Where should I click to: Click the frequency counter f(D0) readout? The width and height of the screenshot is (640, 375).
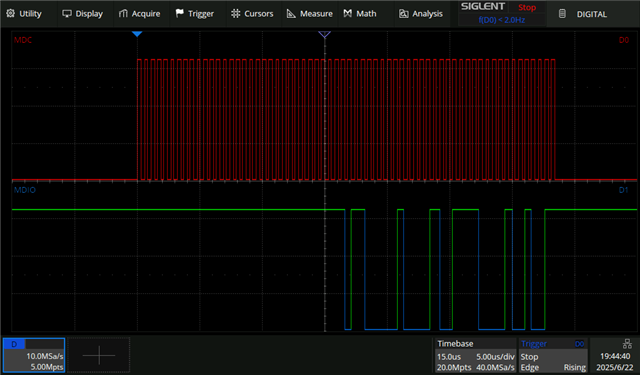502,20
